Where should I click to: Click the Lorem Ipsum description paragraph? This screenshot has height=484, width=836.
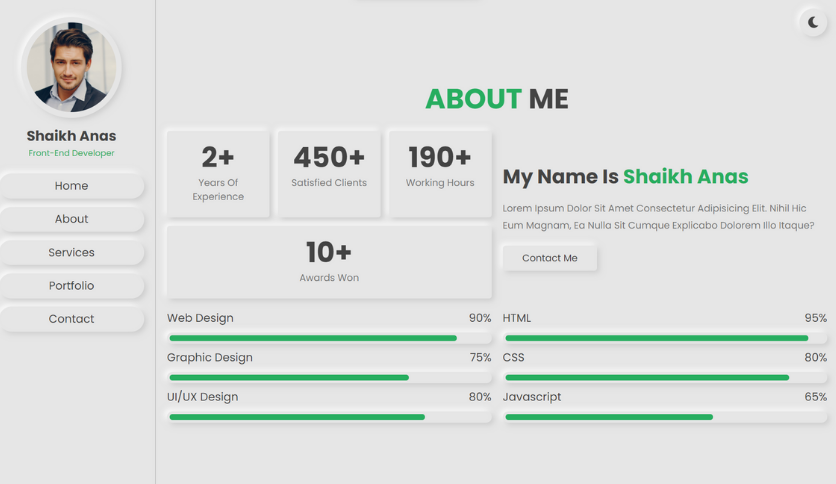(658, 216)
